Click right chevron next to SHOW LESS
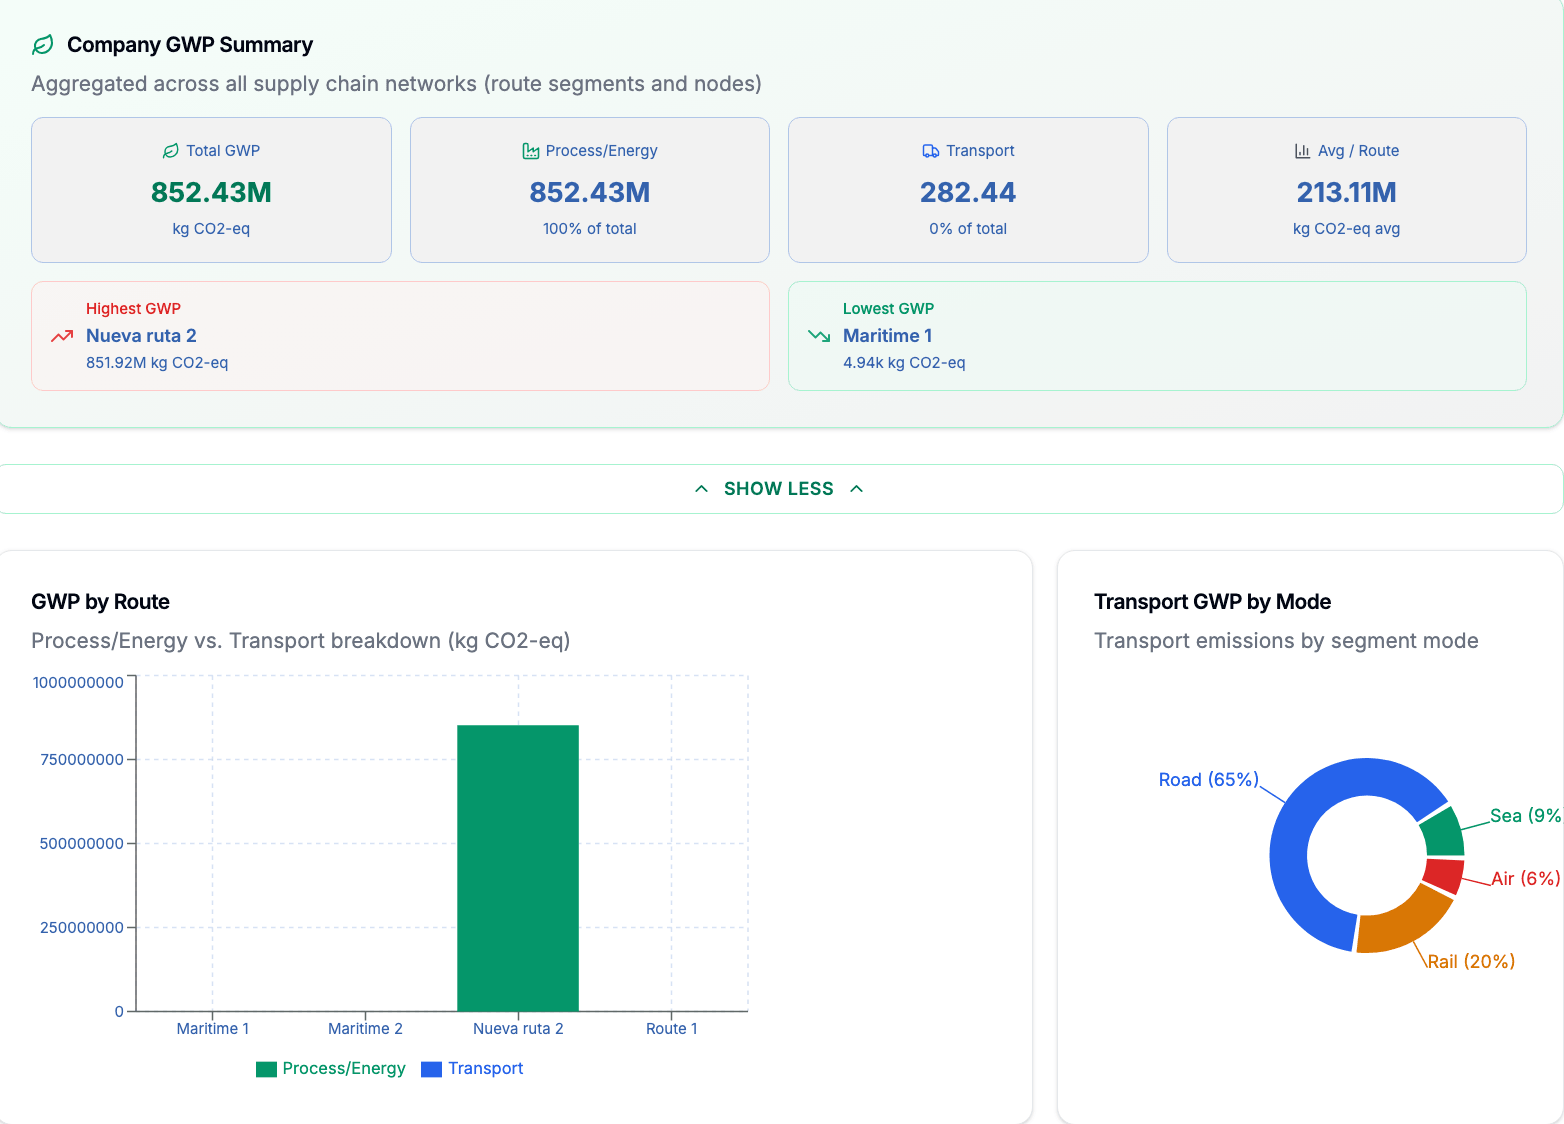Image resolution: width=1564 pixels, height=1124 pixels. click(x=856, y=489)
